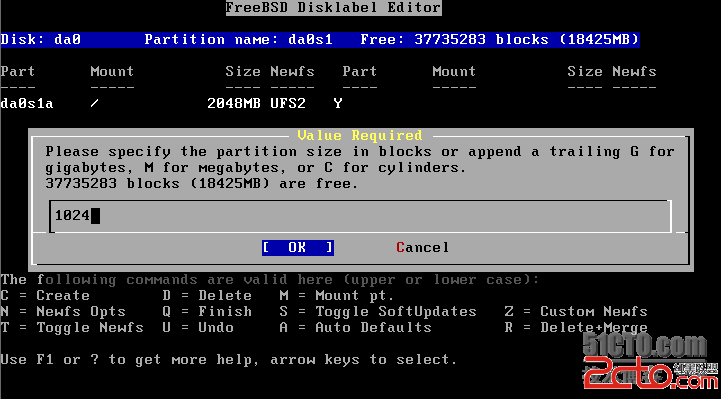The width and height of the screenshot is (721, 399).
Task: Select the da0s1a partition row
Action: click(x=172, y=103)
